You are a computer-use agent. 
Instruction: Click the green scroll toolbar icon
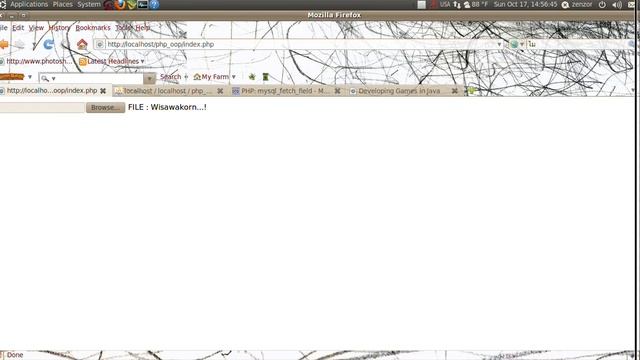click(265, 77)
